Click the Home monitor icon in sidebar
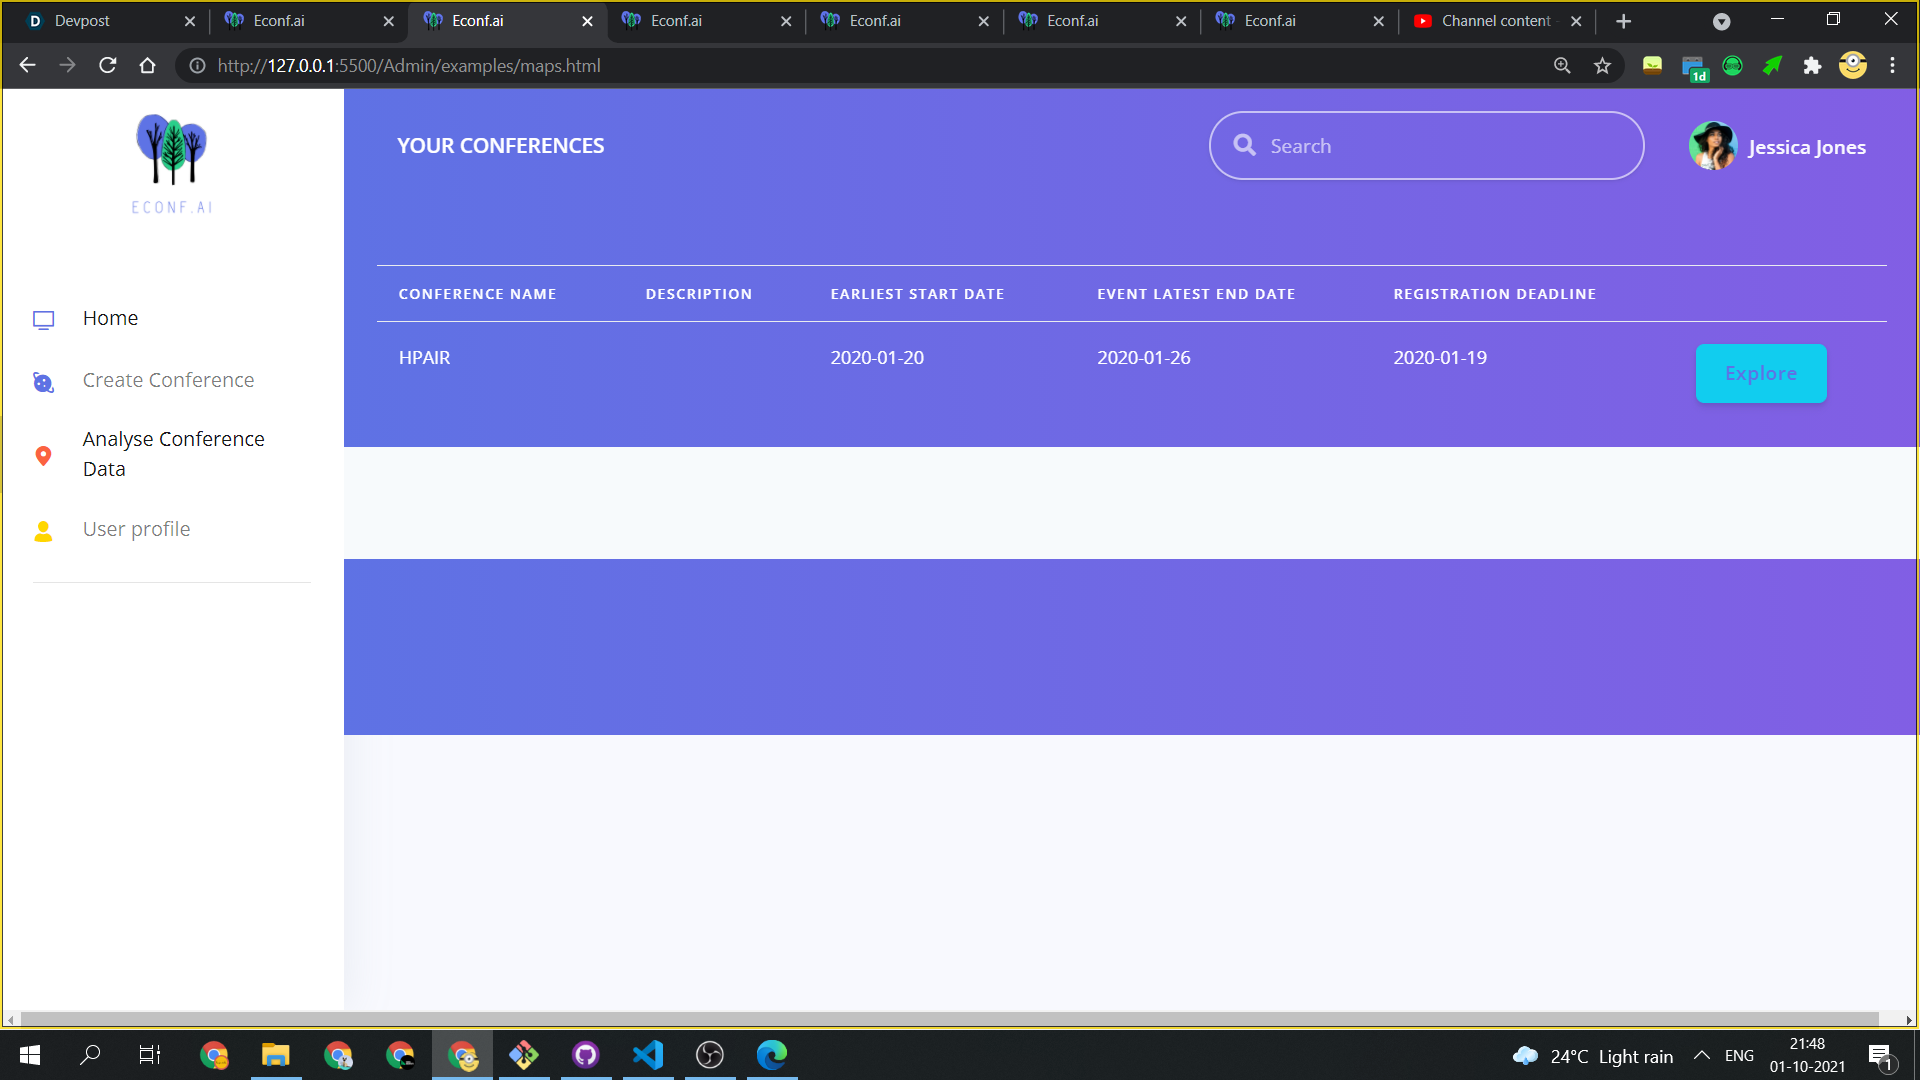Image resolution: width=1920 pixels, height=1080 pixels. point(43,320)
